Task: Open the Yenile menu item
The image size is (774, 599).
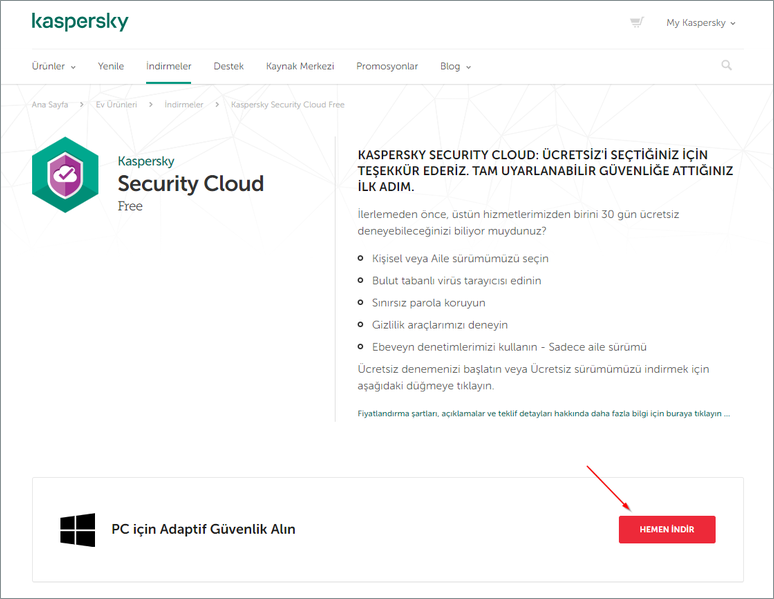Action: (111, 66)
